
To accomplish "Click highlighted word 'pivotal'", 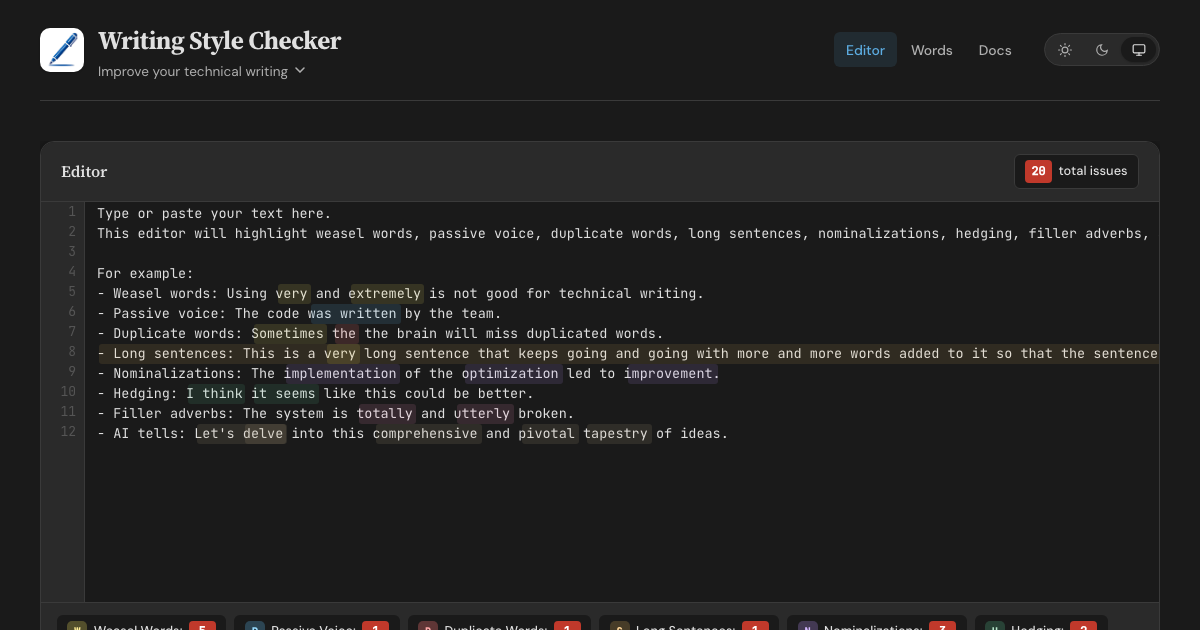I will pos(547,433).
